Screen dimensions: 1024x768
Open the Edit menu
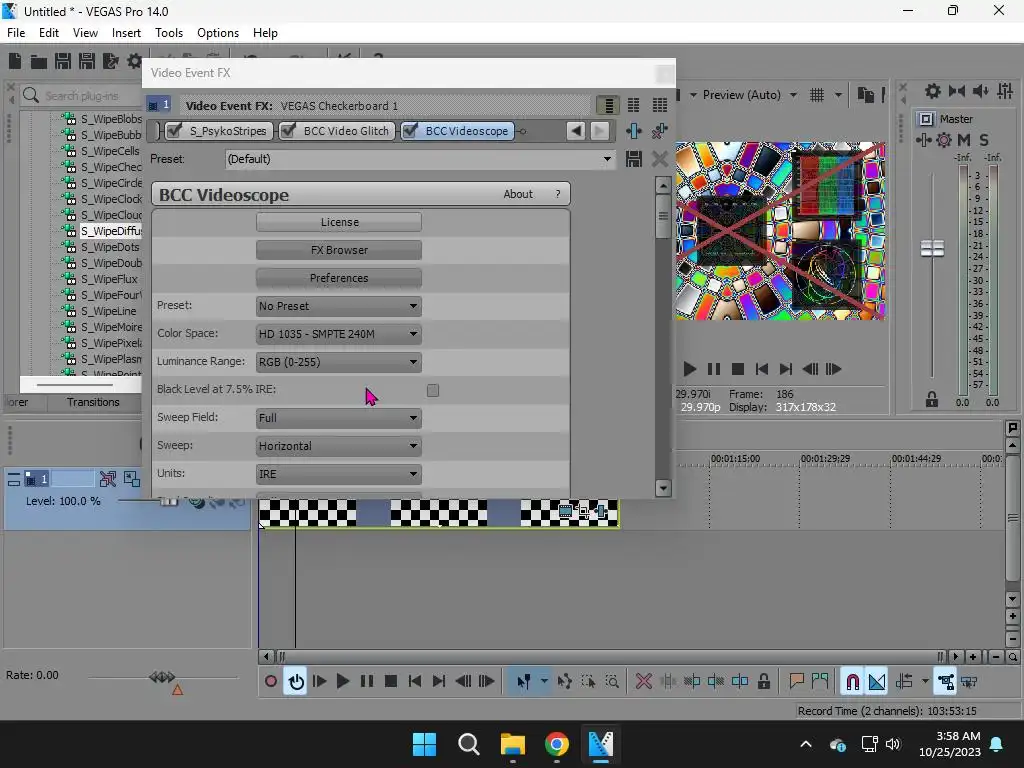(x=48, y=33)
